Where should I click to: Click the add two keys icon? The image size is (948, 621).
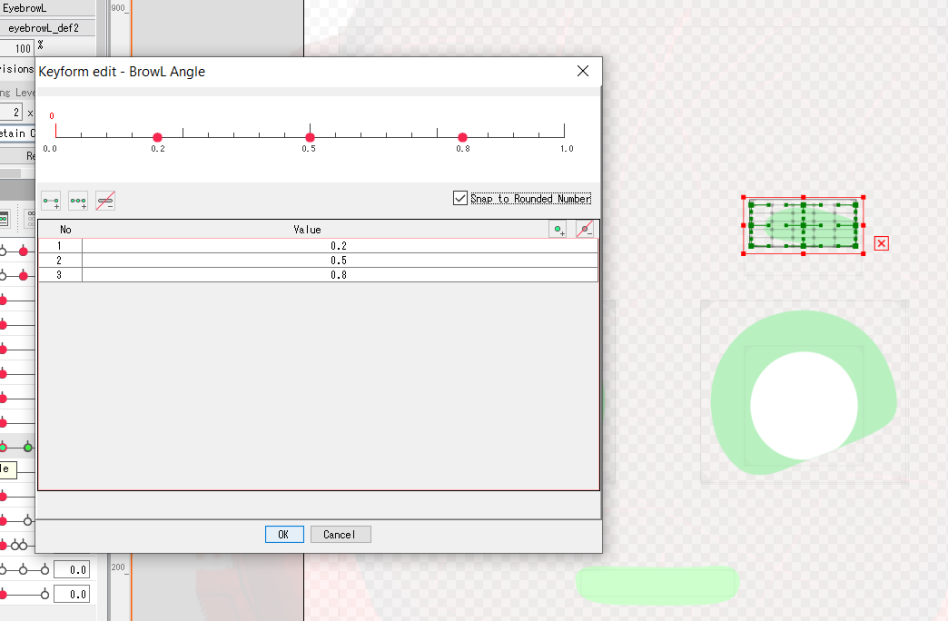click(51, 201)
